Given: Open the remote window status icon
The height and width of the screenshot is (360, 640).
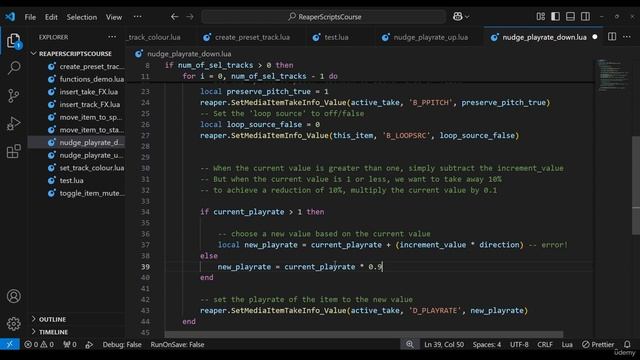Looking at the screenshot, I should (x=9, y=344).
